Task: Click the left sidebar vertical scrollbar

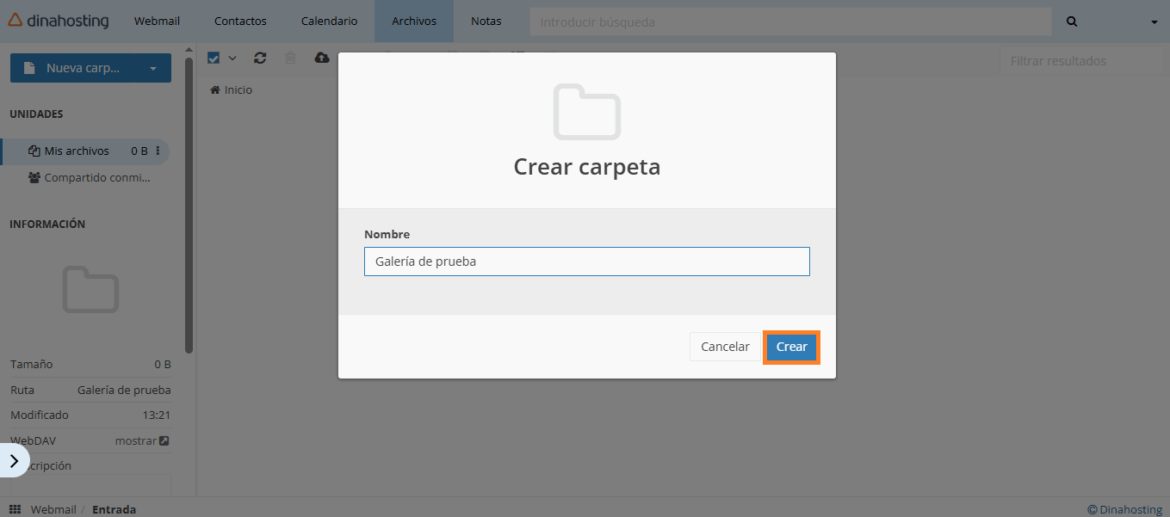Action: coord(189,205)
